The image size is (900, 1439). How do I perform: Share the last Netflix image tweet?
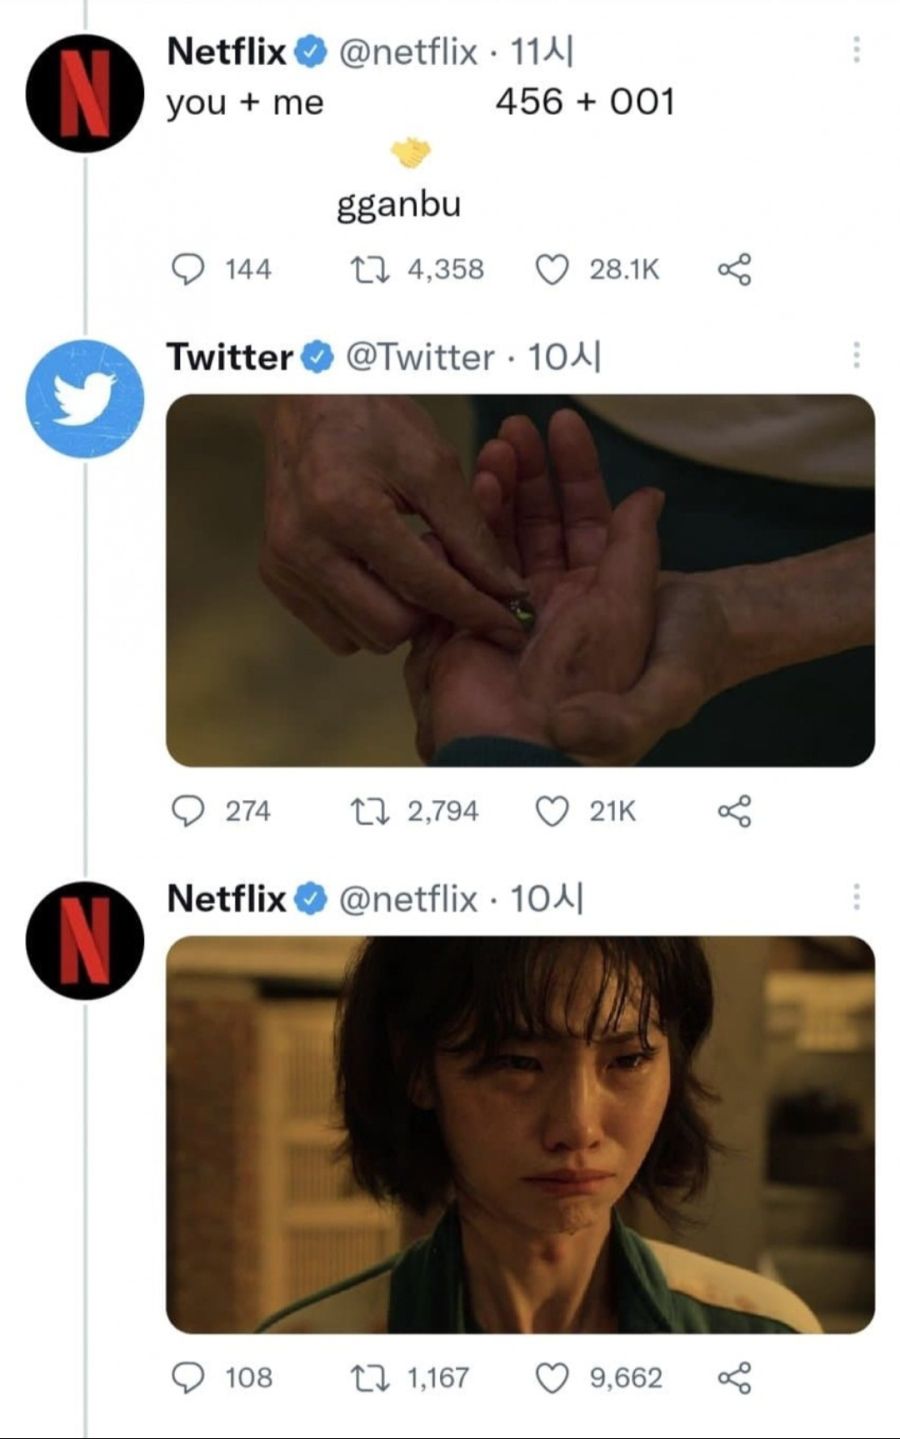click(735, 1378)
